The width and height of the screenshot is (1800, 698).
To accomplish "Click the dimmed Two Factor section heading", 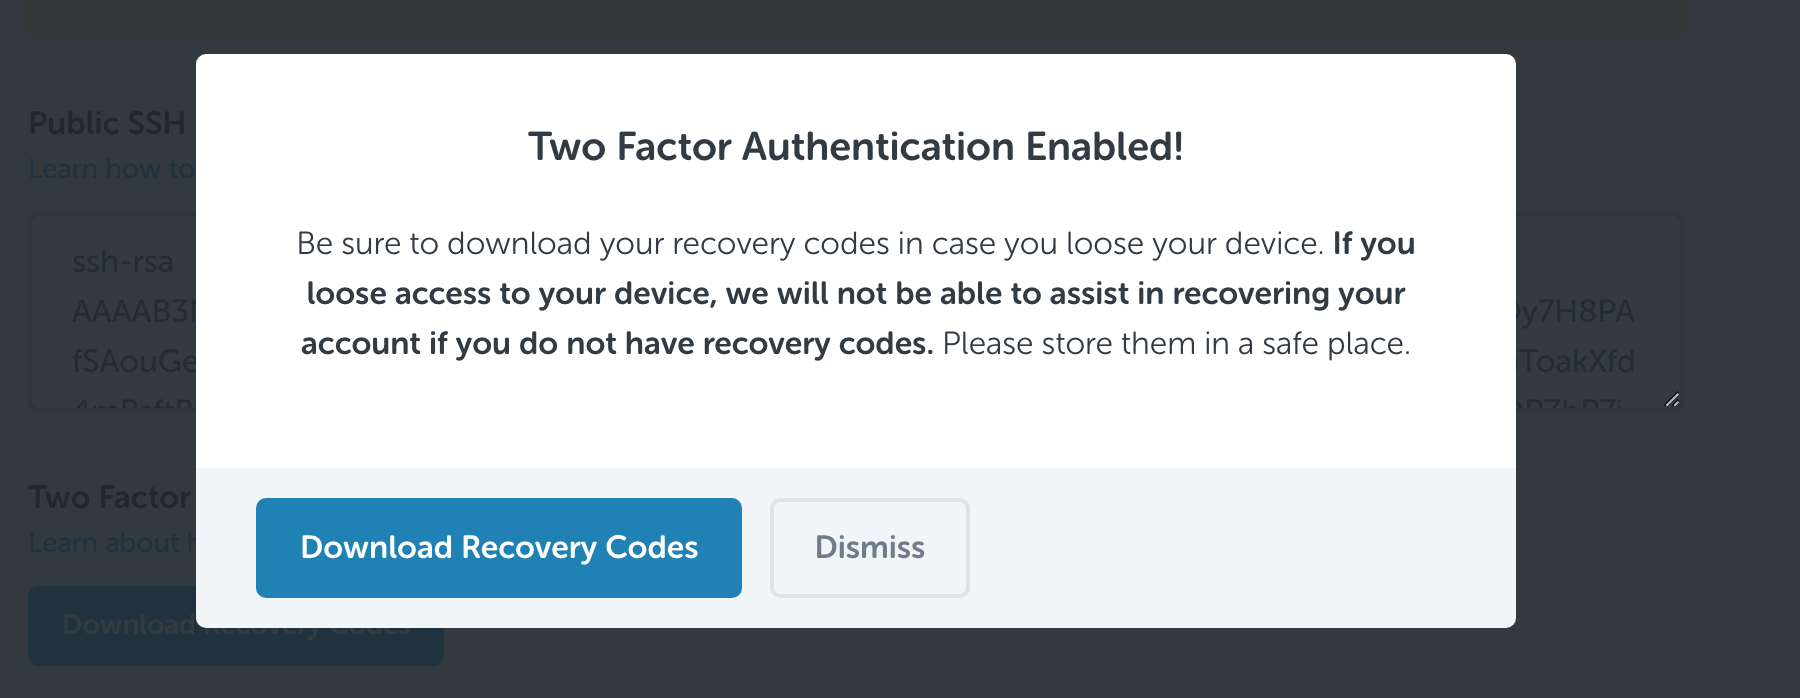I will tap(110, 497).
